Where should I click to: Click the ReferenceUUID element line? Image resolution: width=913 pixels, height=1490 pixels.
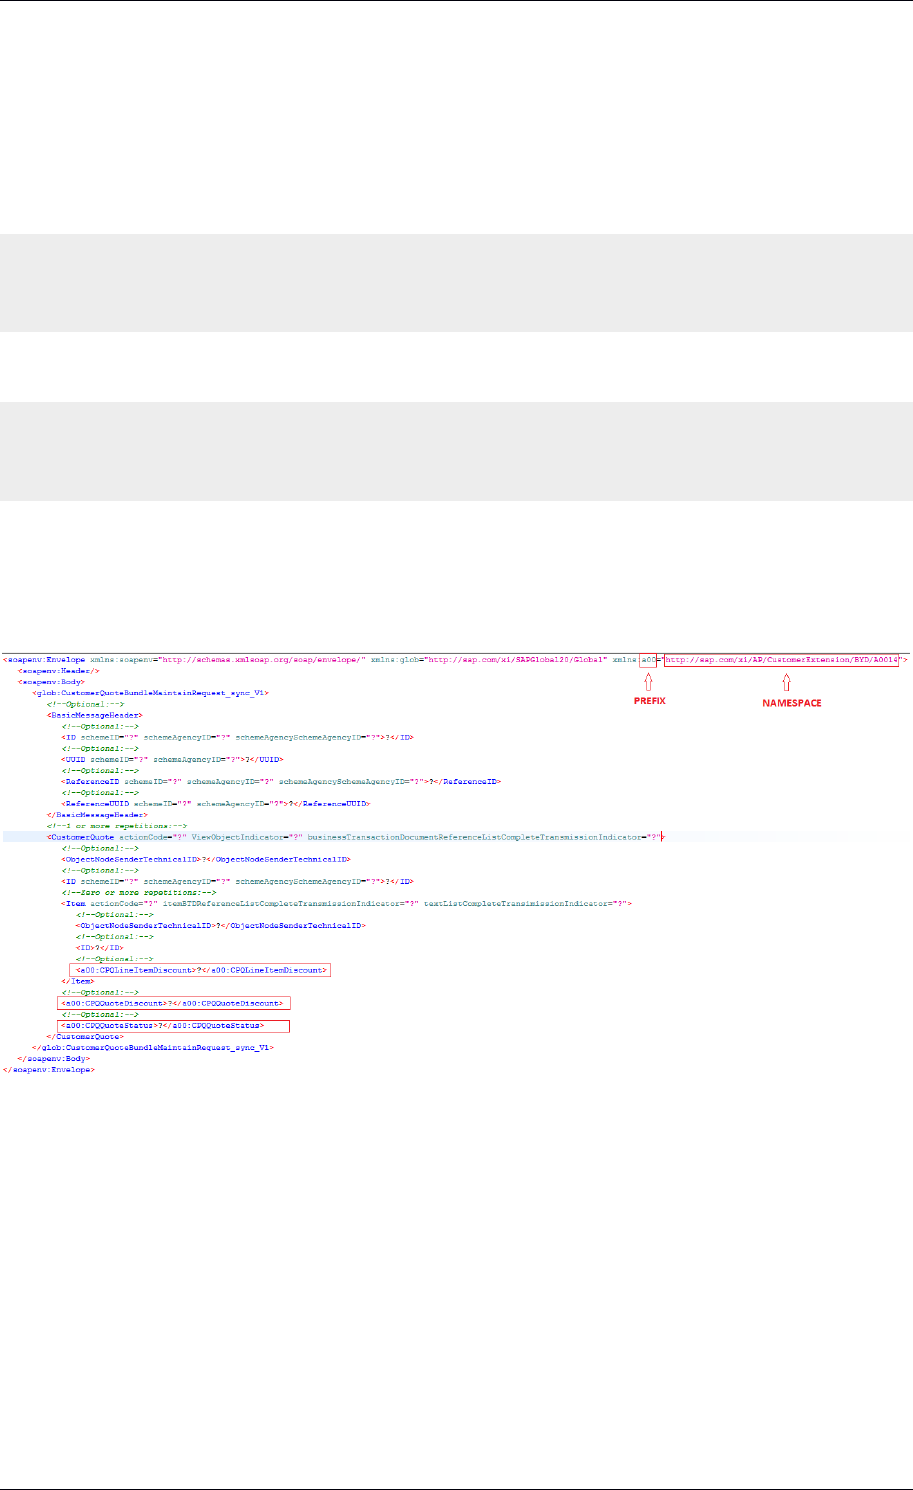coord(215,802)
